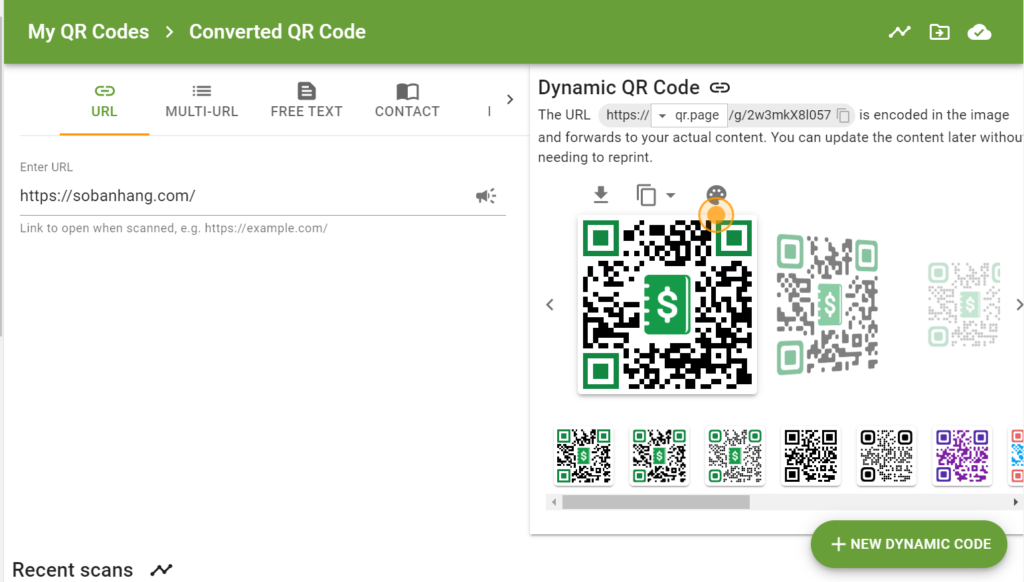The image size is (1024, 582).
Task: Choose second green dollar QR template thumbnail
Action: [659, 456]
